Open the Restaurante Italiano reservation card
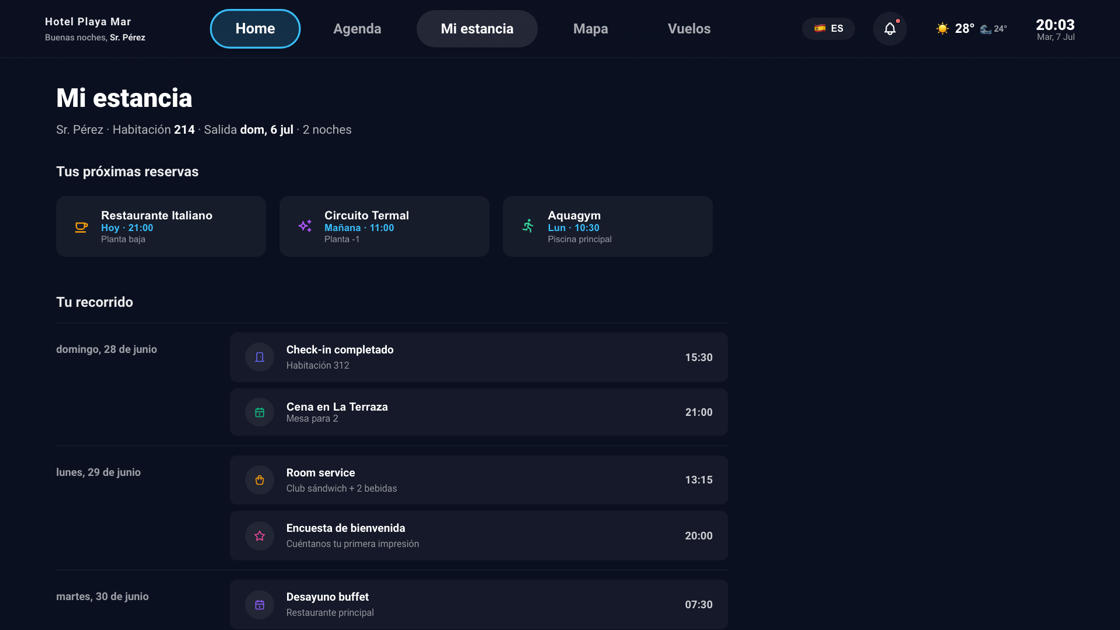This screenshot has height=630, width=1120. [161, 226]
